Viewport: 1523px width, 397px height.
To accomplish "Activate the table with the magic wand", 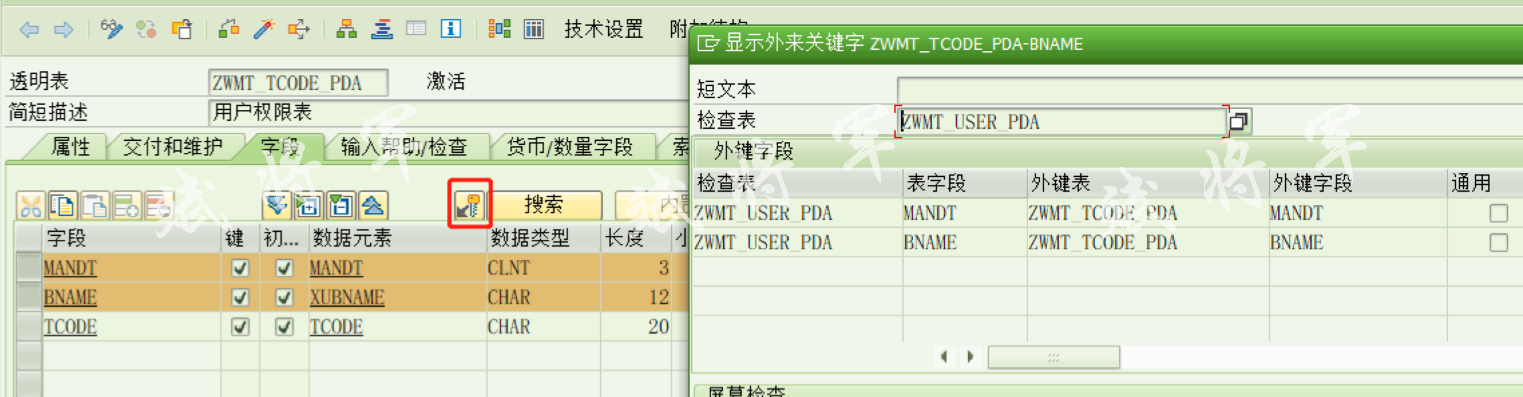I will (x=263, y=29).
